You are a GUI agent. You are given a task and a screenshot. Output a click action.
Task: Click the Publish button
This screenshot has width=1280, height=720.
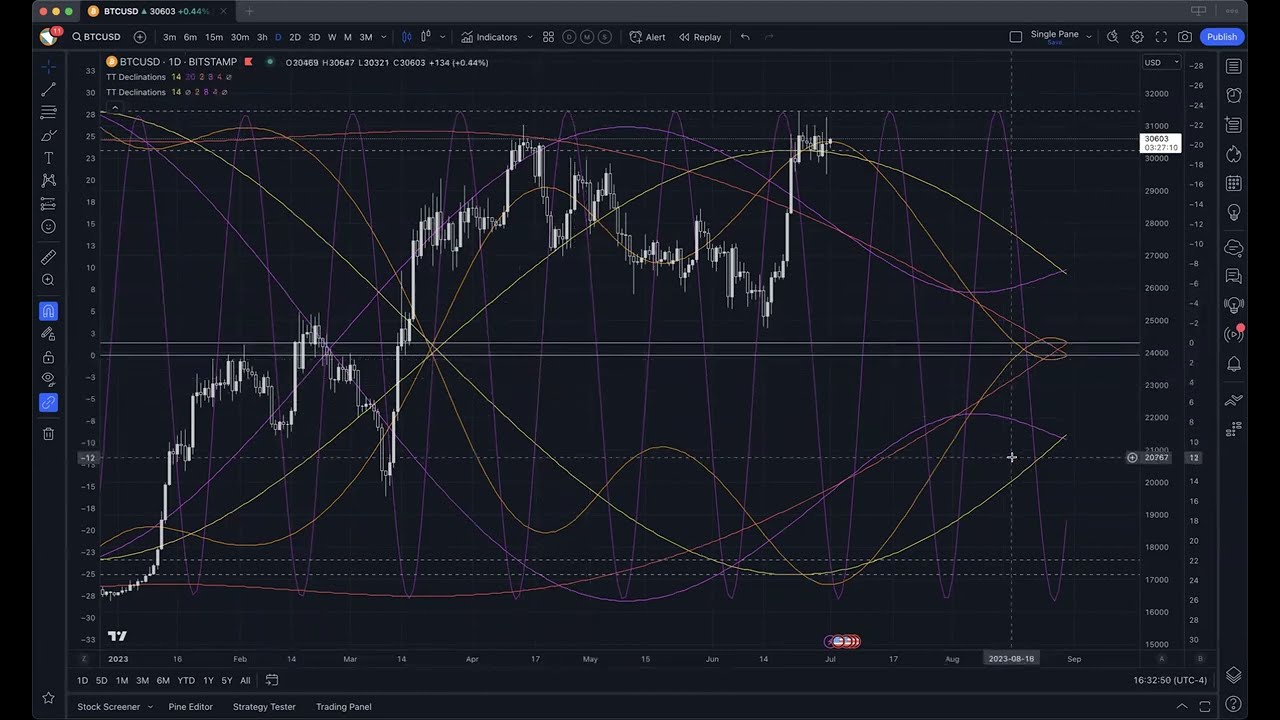pos(1222,37)
